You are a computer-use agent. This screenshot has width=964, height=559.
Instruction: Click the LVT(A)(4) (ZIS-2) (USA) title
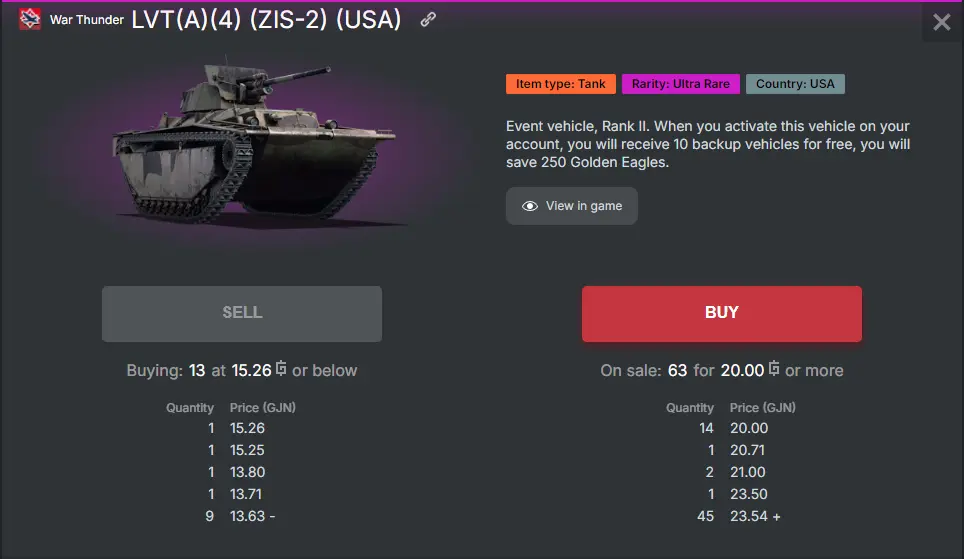(x=266, y=20)
